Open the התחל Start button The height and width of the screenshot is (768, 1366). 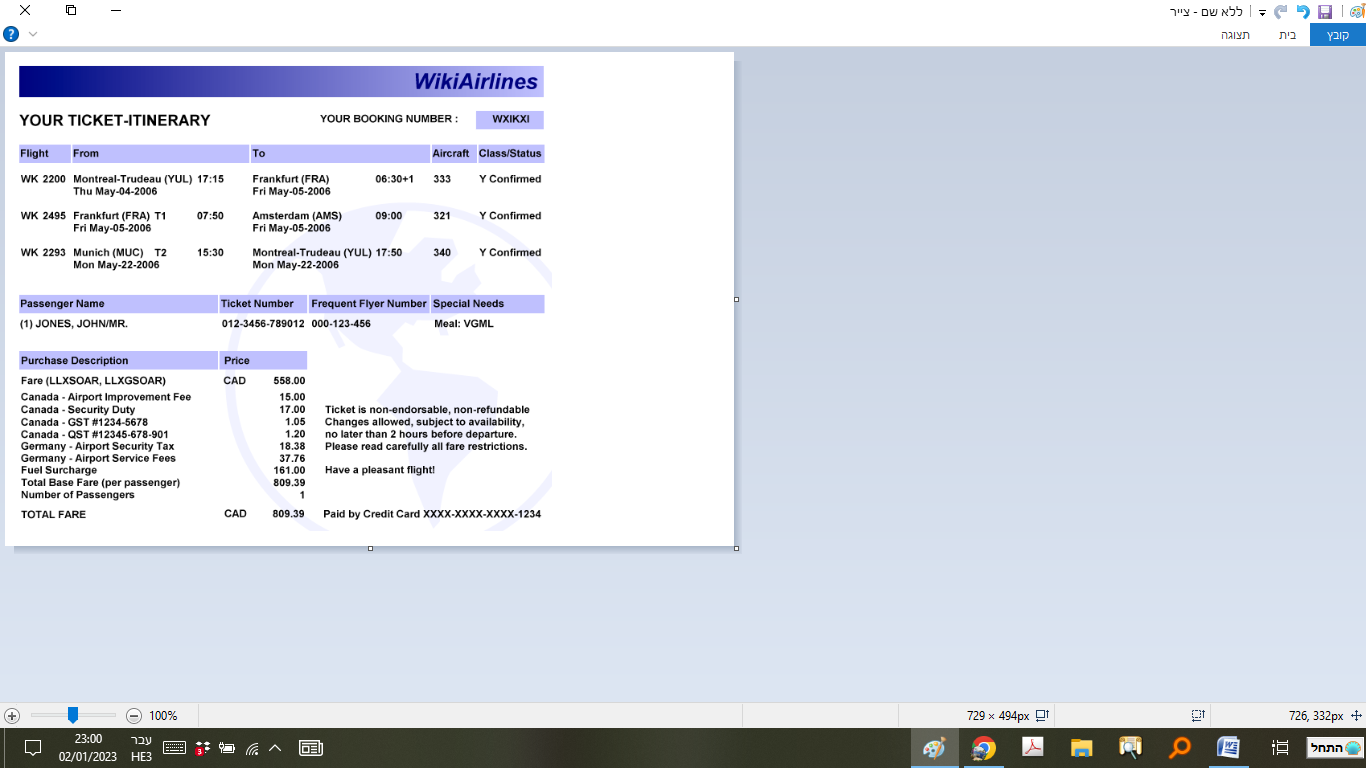coord(1336,748)
